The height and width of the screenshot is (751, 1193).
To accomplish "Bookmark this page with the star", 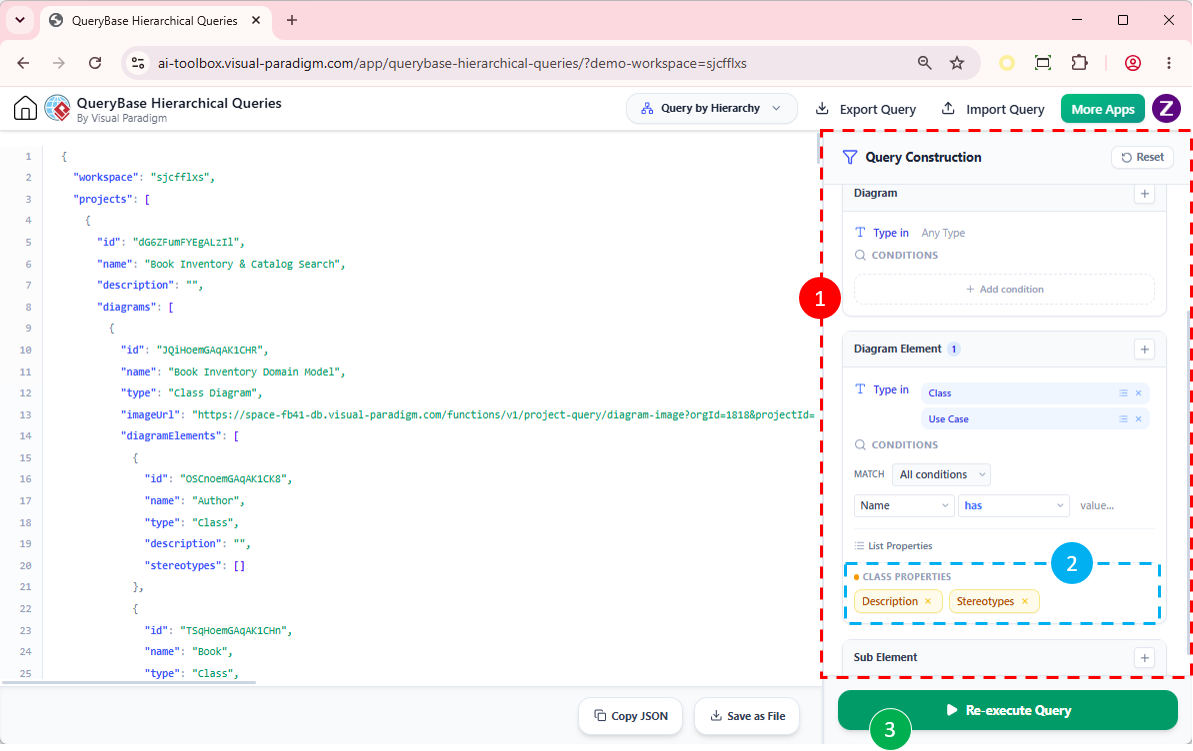I will point(957,63).
